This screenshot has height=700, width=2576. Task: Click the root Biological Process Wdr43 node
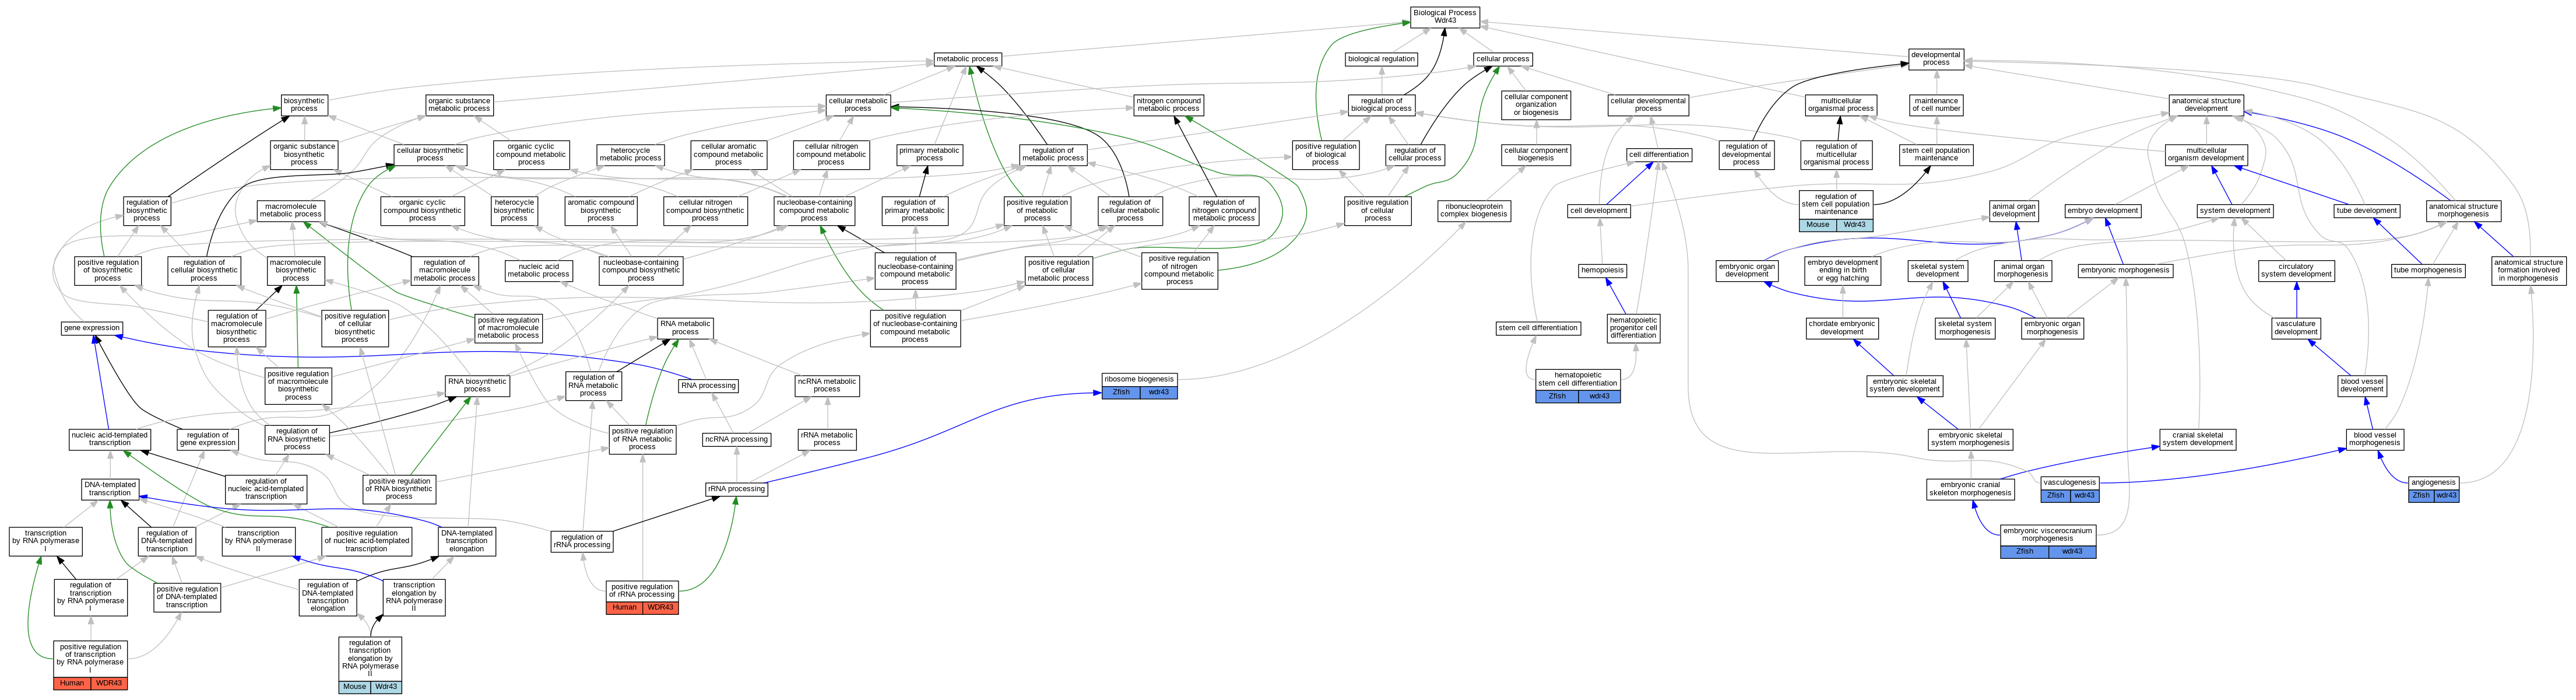click(1444, 16)
